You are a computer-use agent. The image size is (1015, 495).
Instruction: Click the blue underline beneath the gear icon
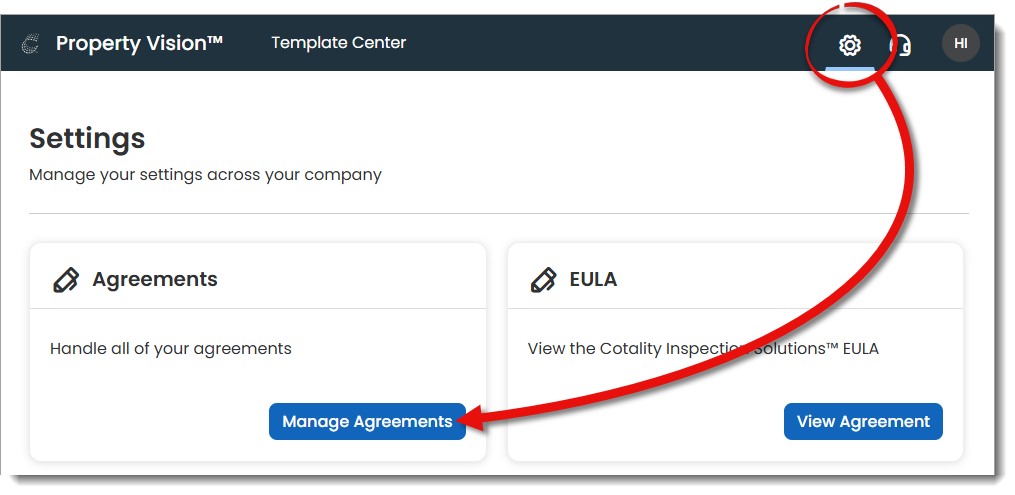pyautogui.click(x=850, y=68)
